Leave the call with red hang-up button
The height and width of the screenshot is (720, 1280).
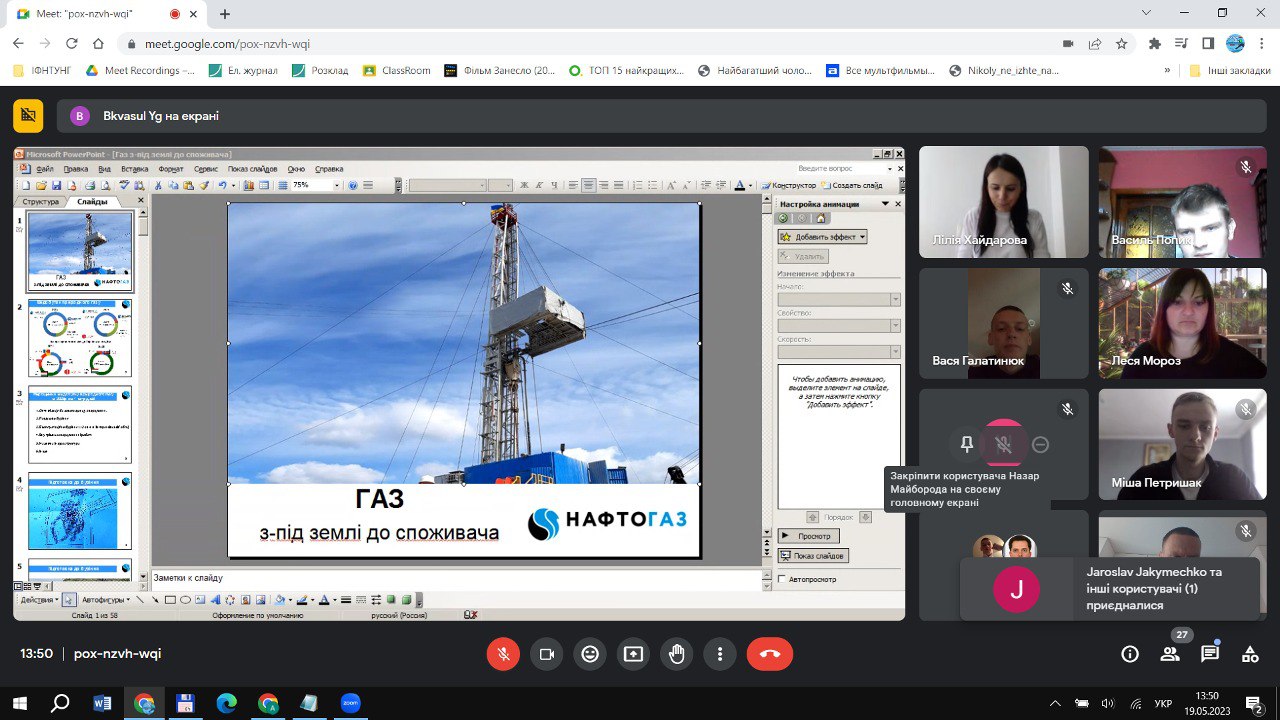click(x=769, y=654)
